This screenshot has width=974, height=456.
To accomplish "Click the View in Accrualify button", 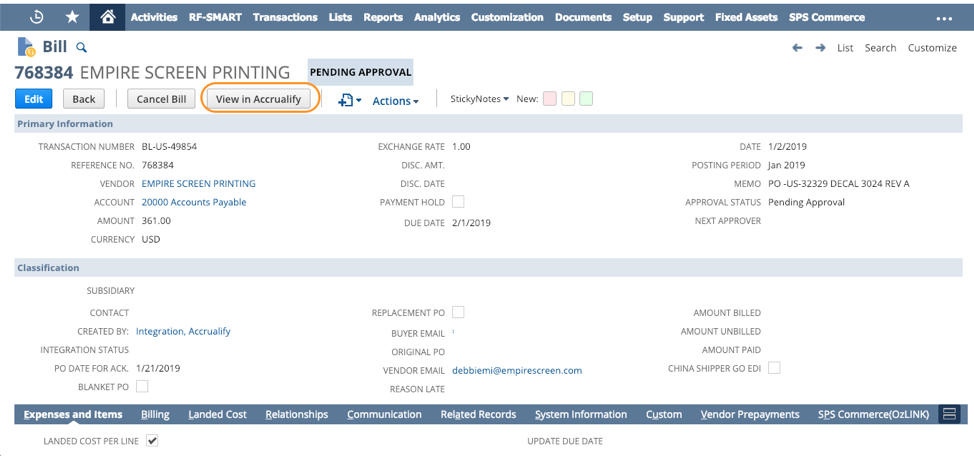I will [x=258, y=99].
